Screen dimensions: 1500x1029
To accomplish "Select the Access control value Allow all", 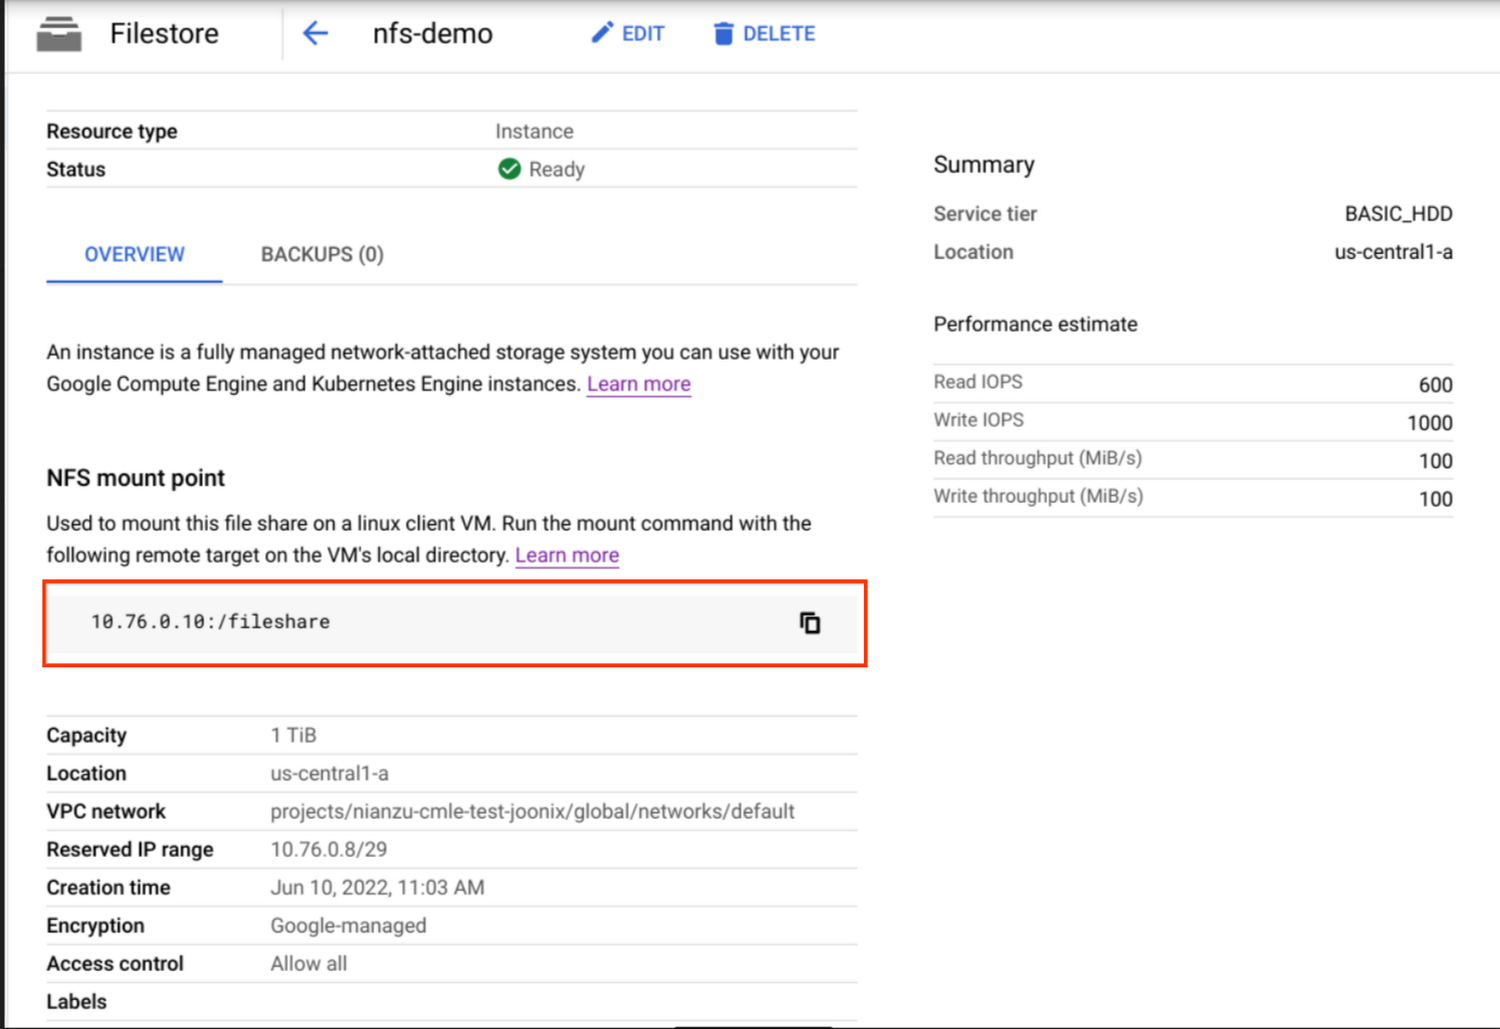I will pos(308,963).
